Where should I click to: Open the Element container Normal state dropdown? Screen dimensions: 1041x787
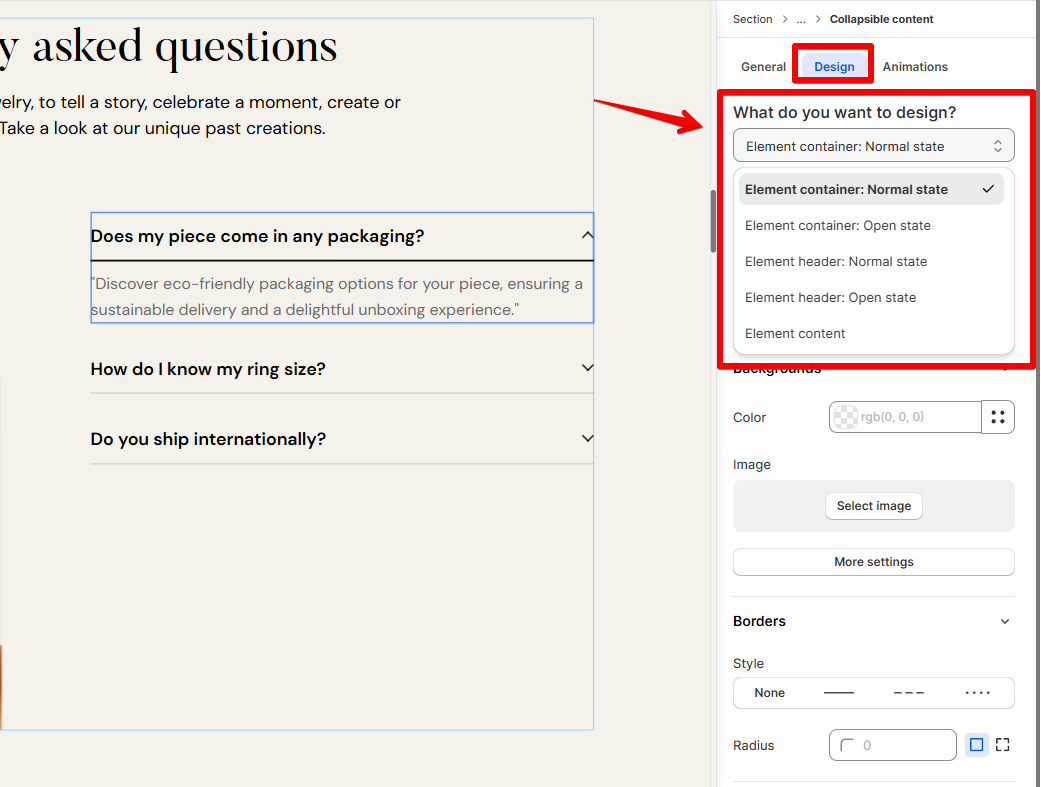coord(874,146)
